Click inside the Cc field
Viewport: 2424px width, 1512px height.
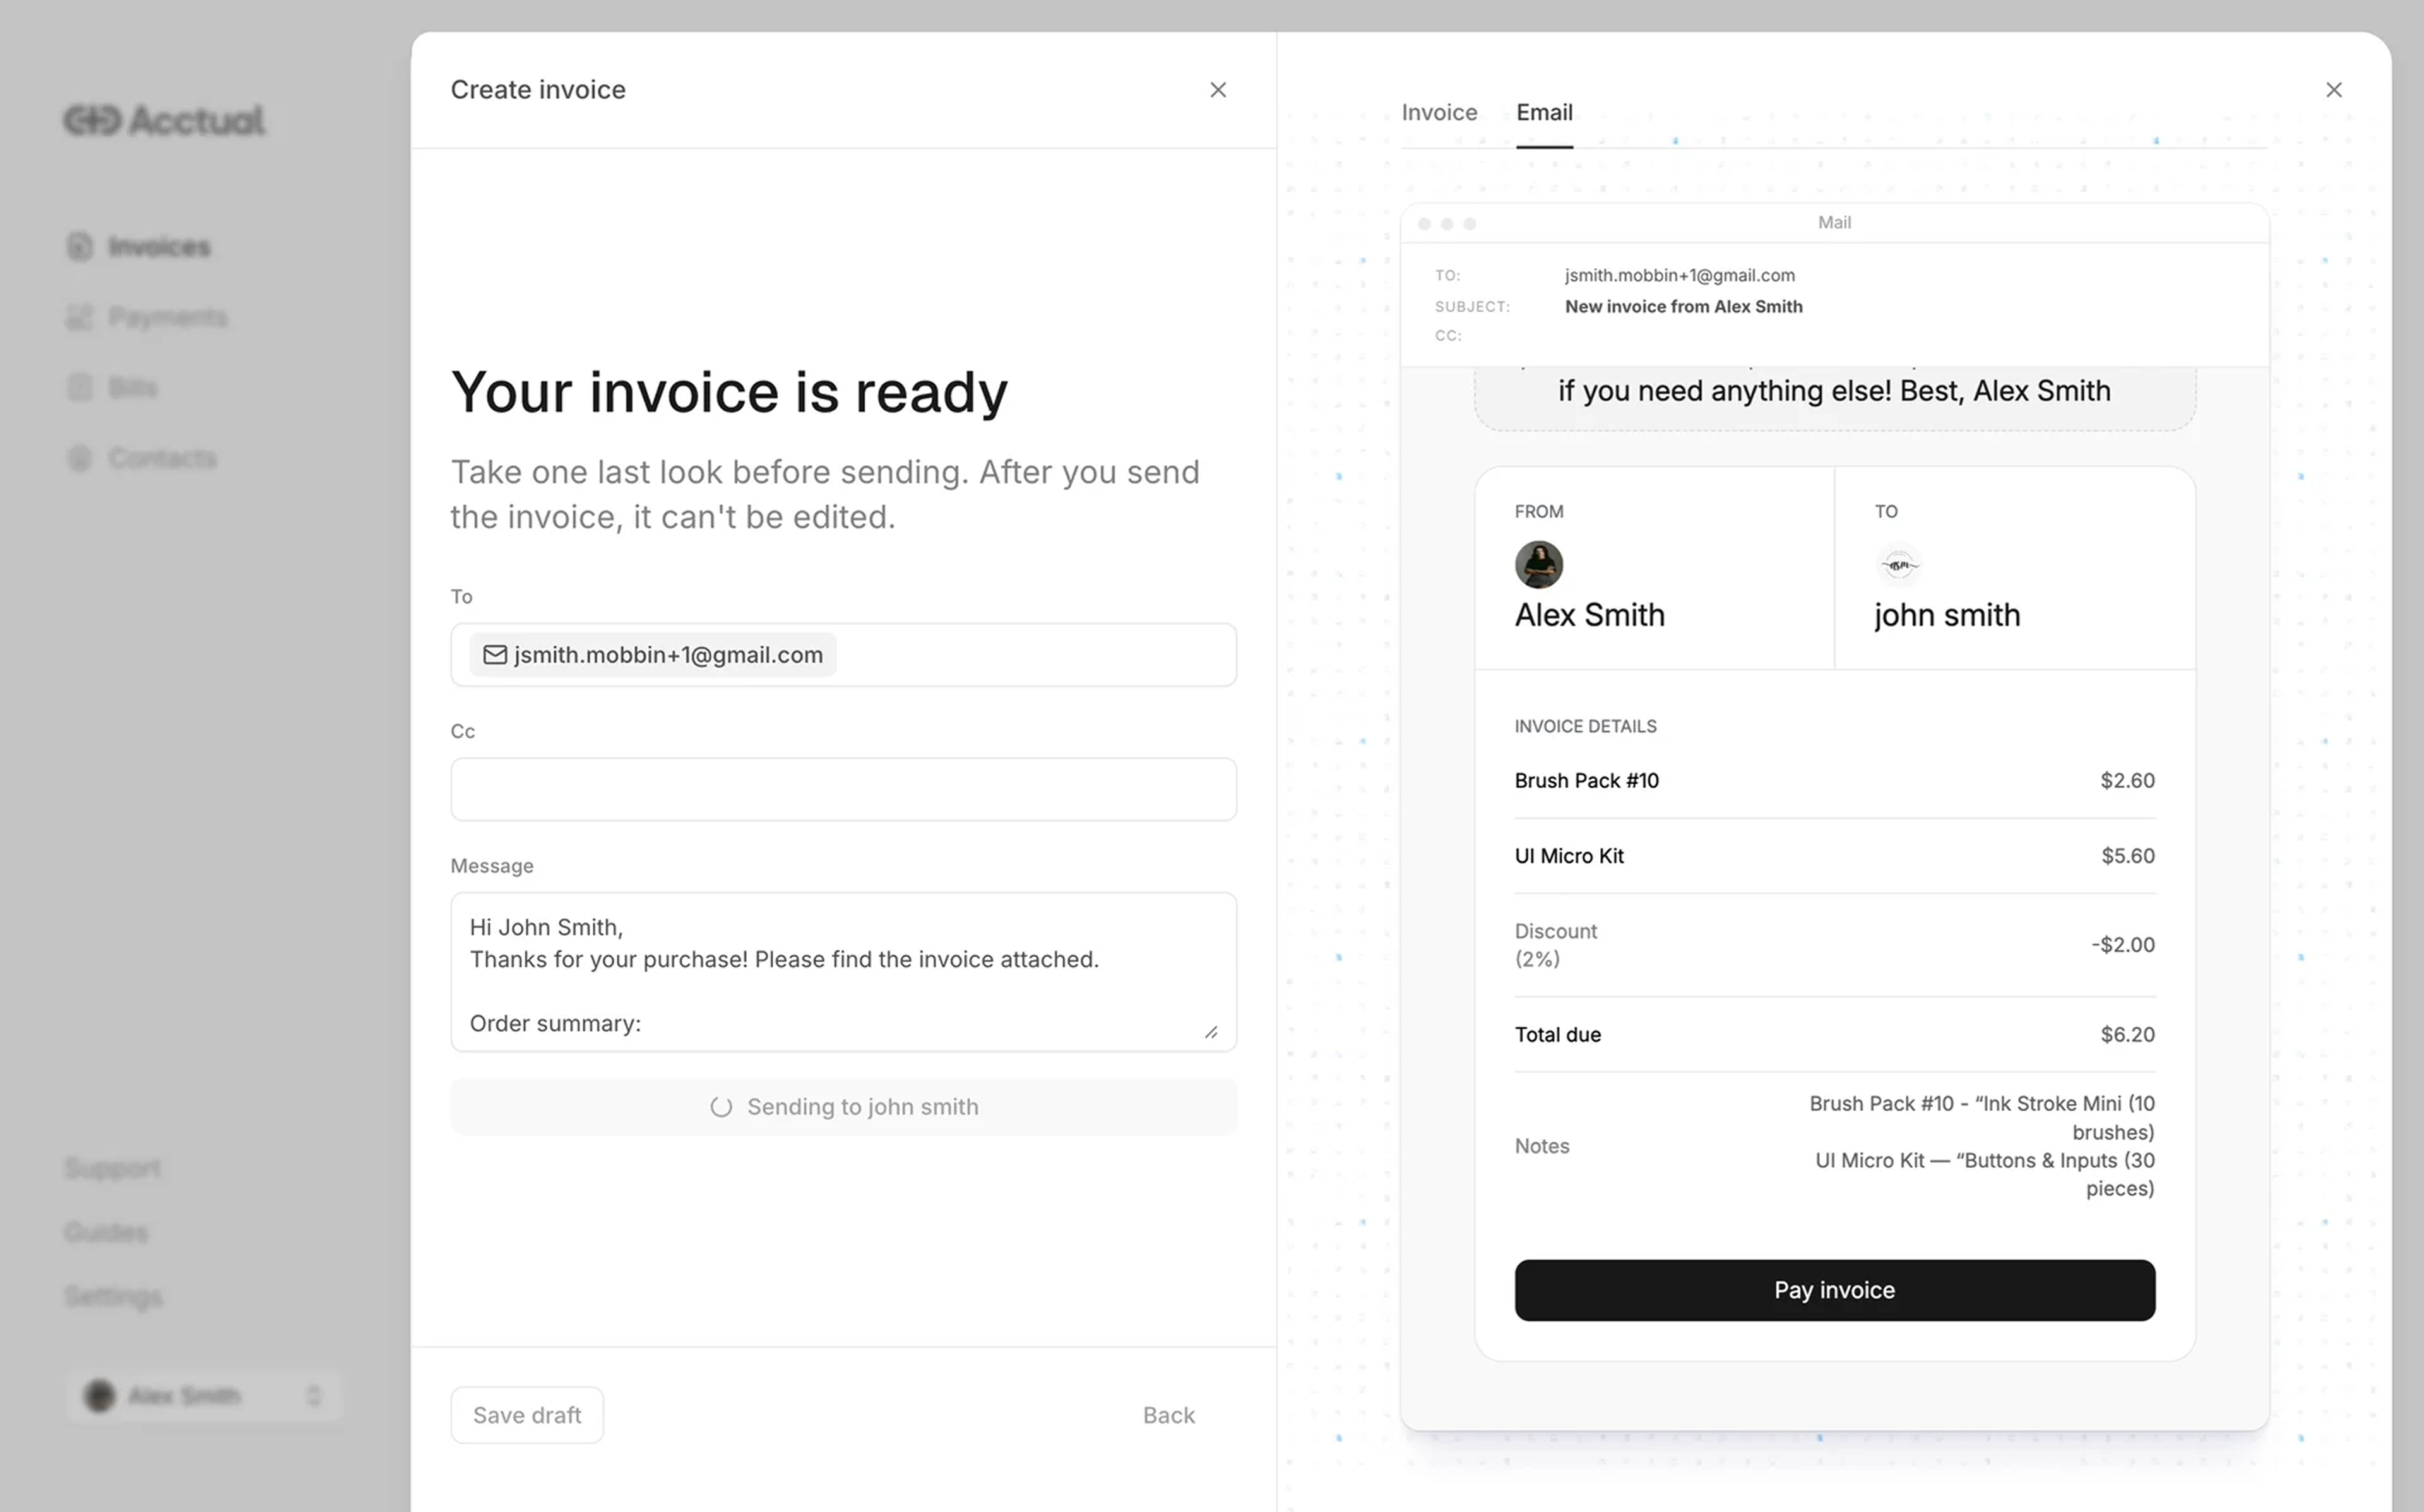tap(843, 789)
